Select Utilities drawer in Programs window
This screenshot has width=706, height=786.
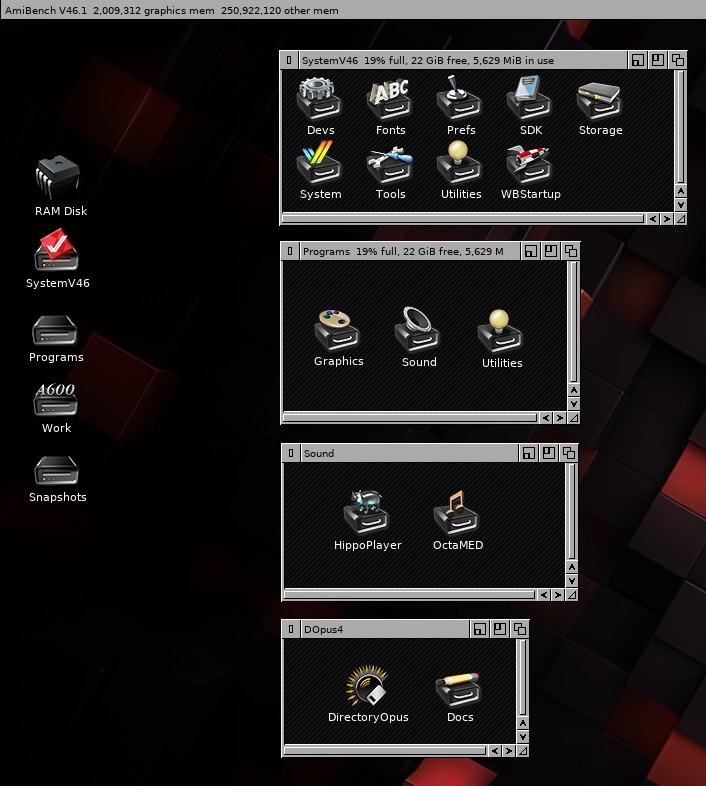[500, 331]
